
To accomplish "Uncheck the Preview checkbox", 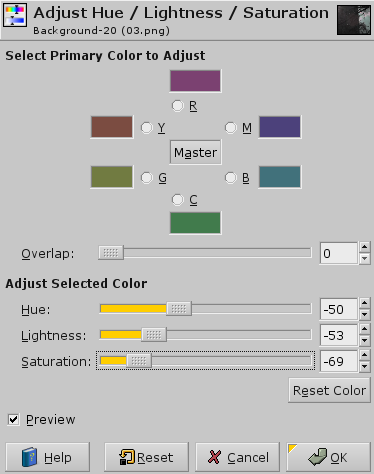I will pos(13,419).
